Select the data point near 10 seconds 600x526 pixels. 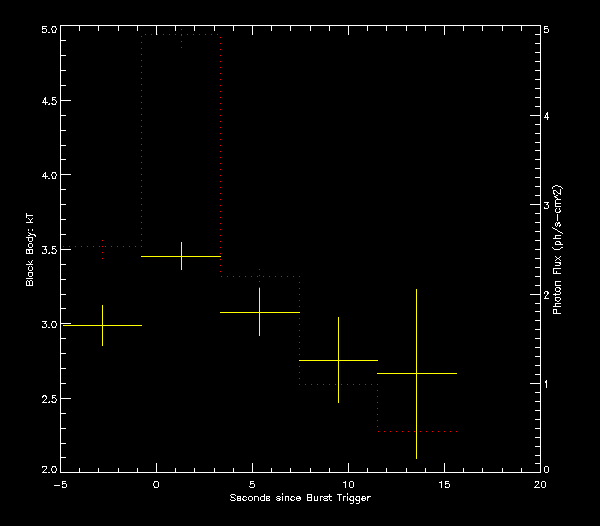pyautogui.click(x=339, y=360)
